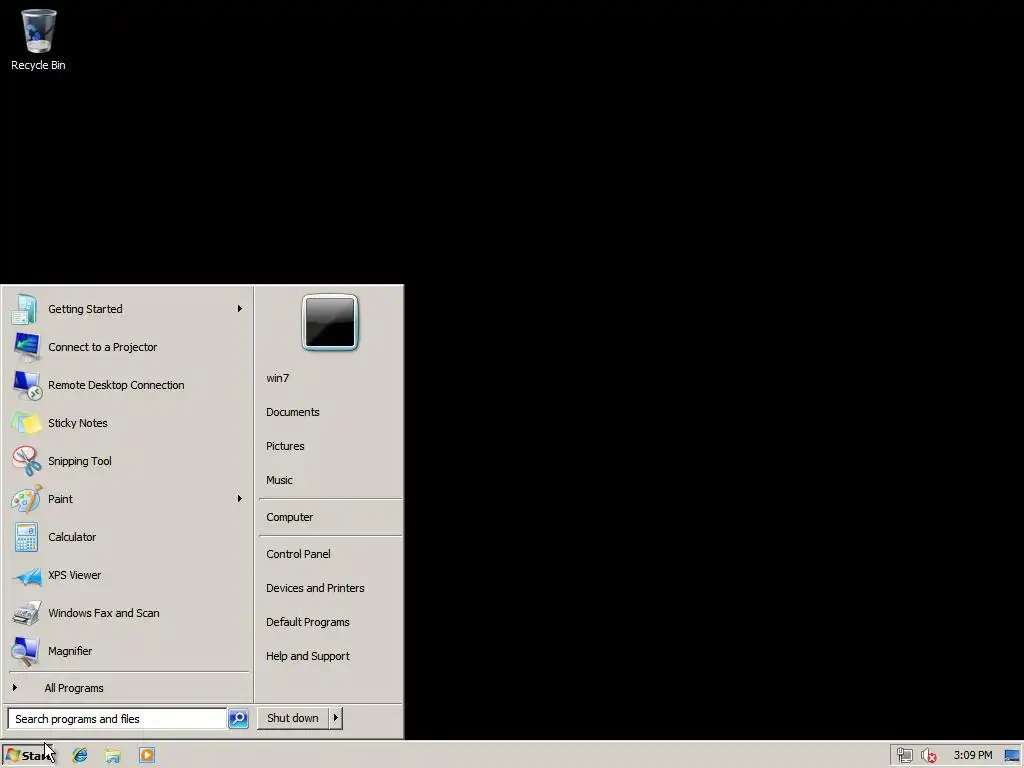1024x768 pixels.
Task: Select the Paint label
Action: point(60,499)
